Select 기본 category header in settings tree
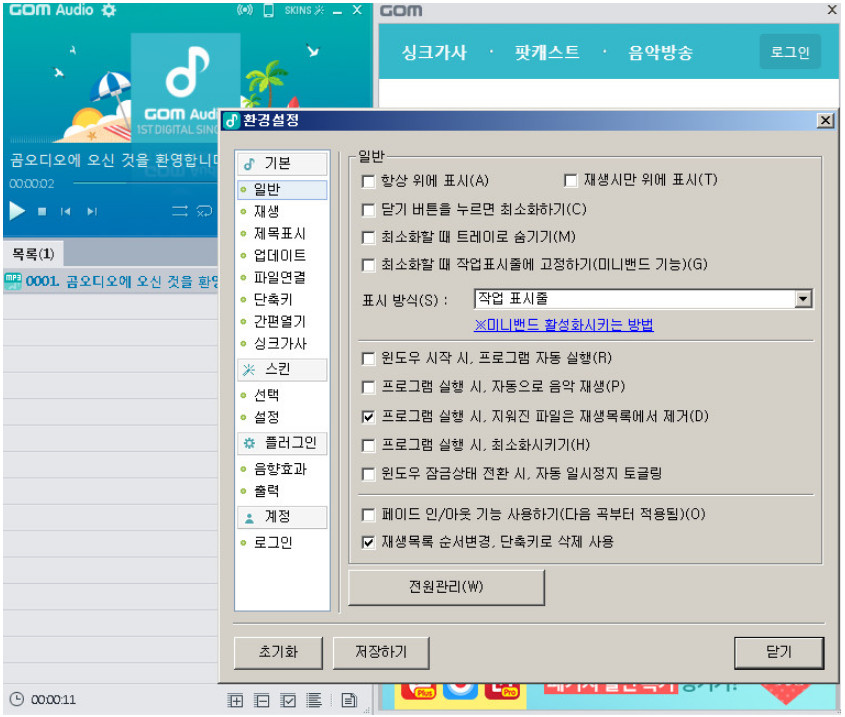 (282, 163)
